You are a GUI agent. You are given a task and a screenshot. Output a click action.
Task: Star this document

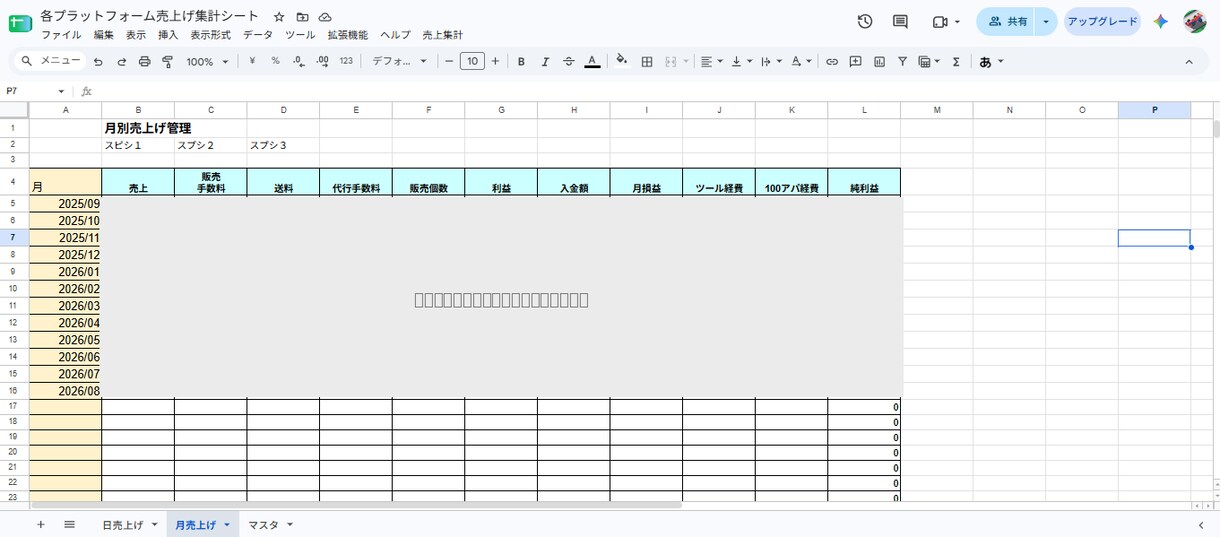[x=279, y=17]
